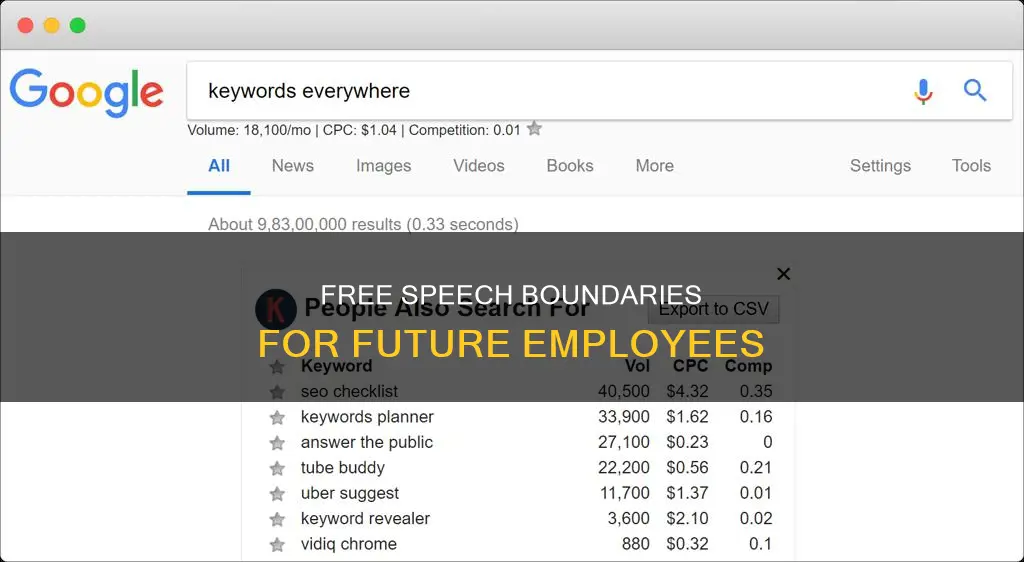Click the 'About 9,83,00,000 results' text
The height and width of the screenshot is (562, 1024).
363,225
